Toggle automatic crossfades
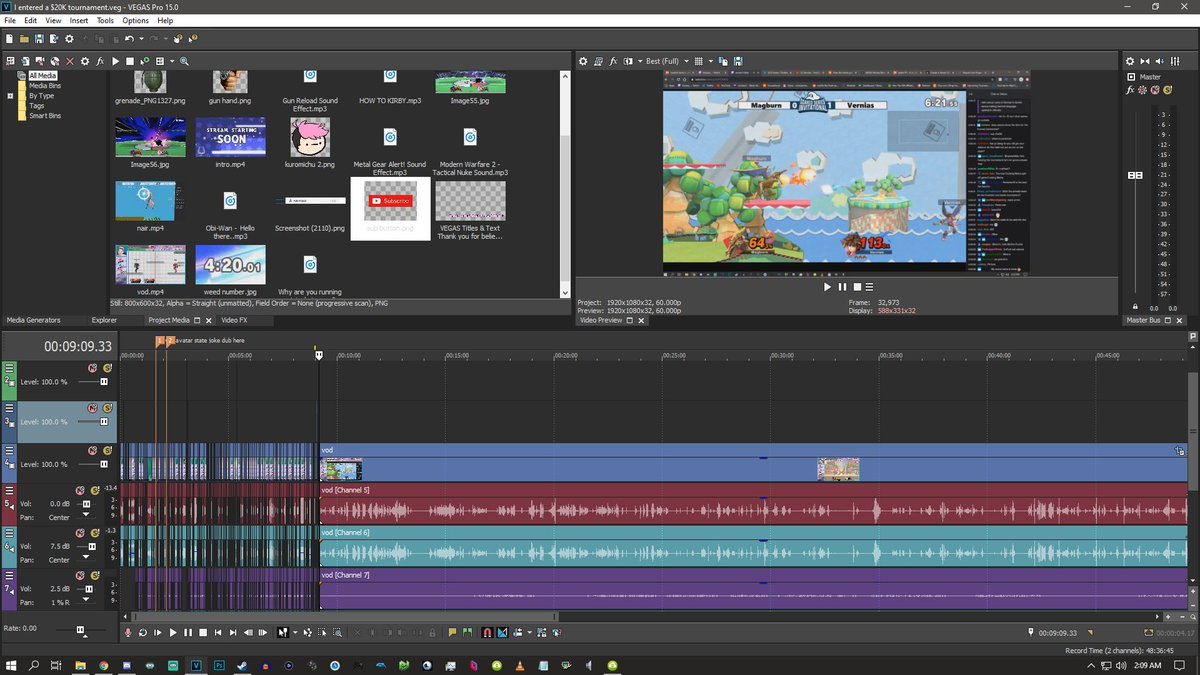Viewport: 1200px width, 675px height. click(x=502, y=632)
